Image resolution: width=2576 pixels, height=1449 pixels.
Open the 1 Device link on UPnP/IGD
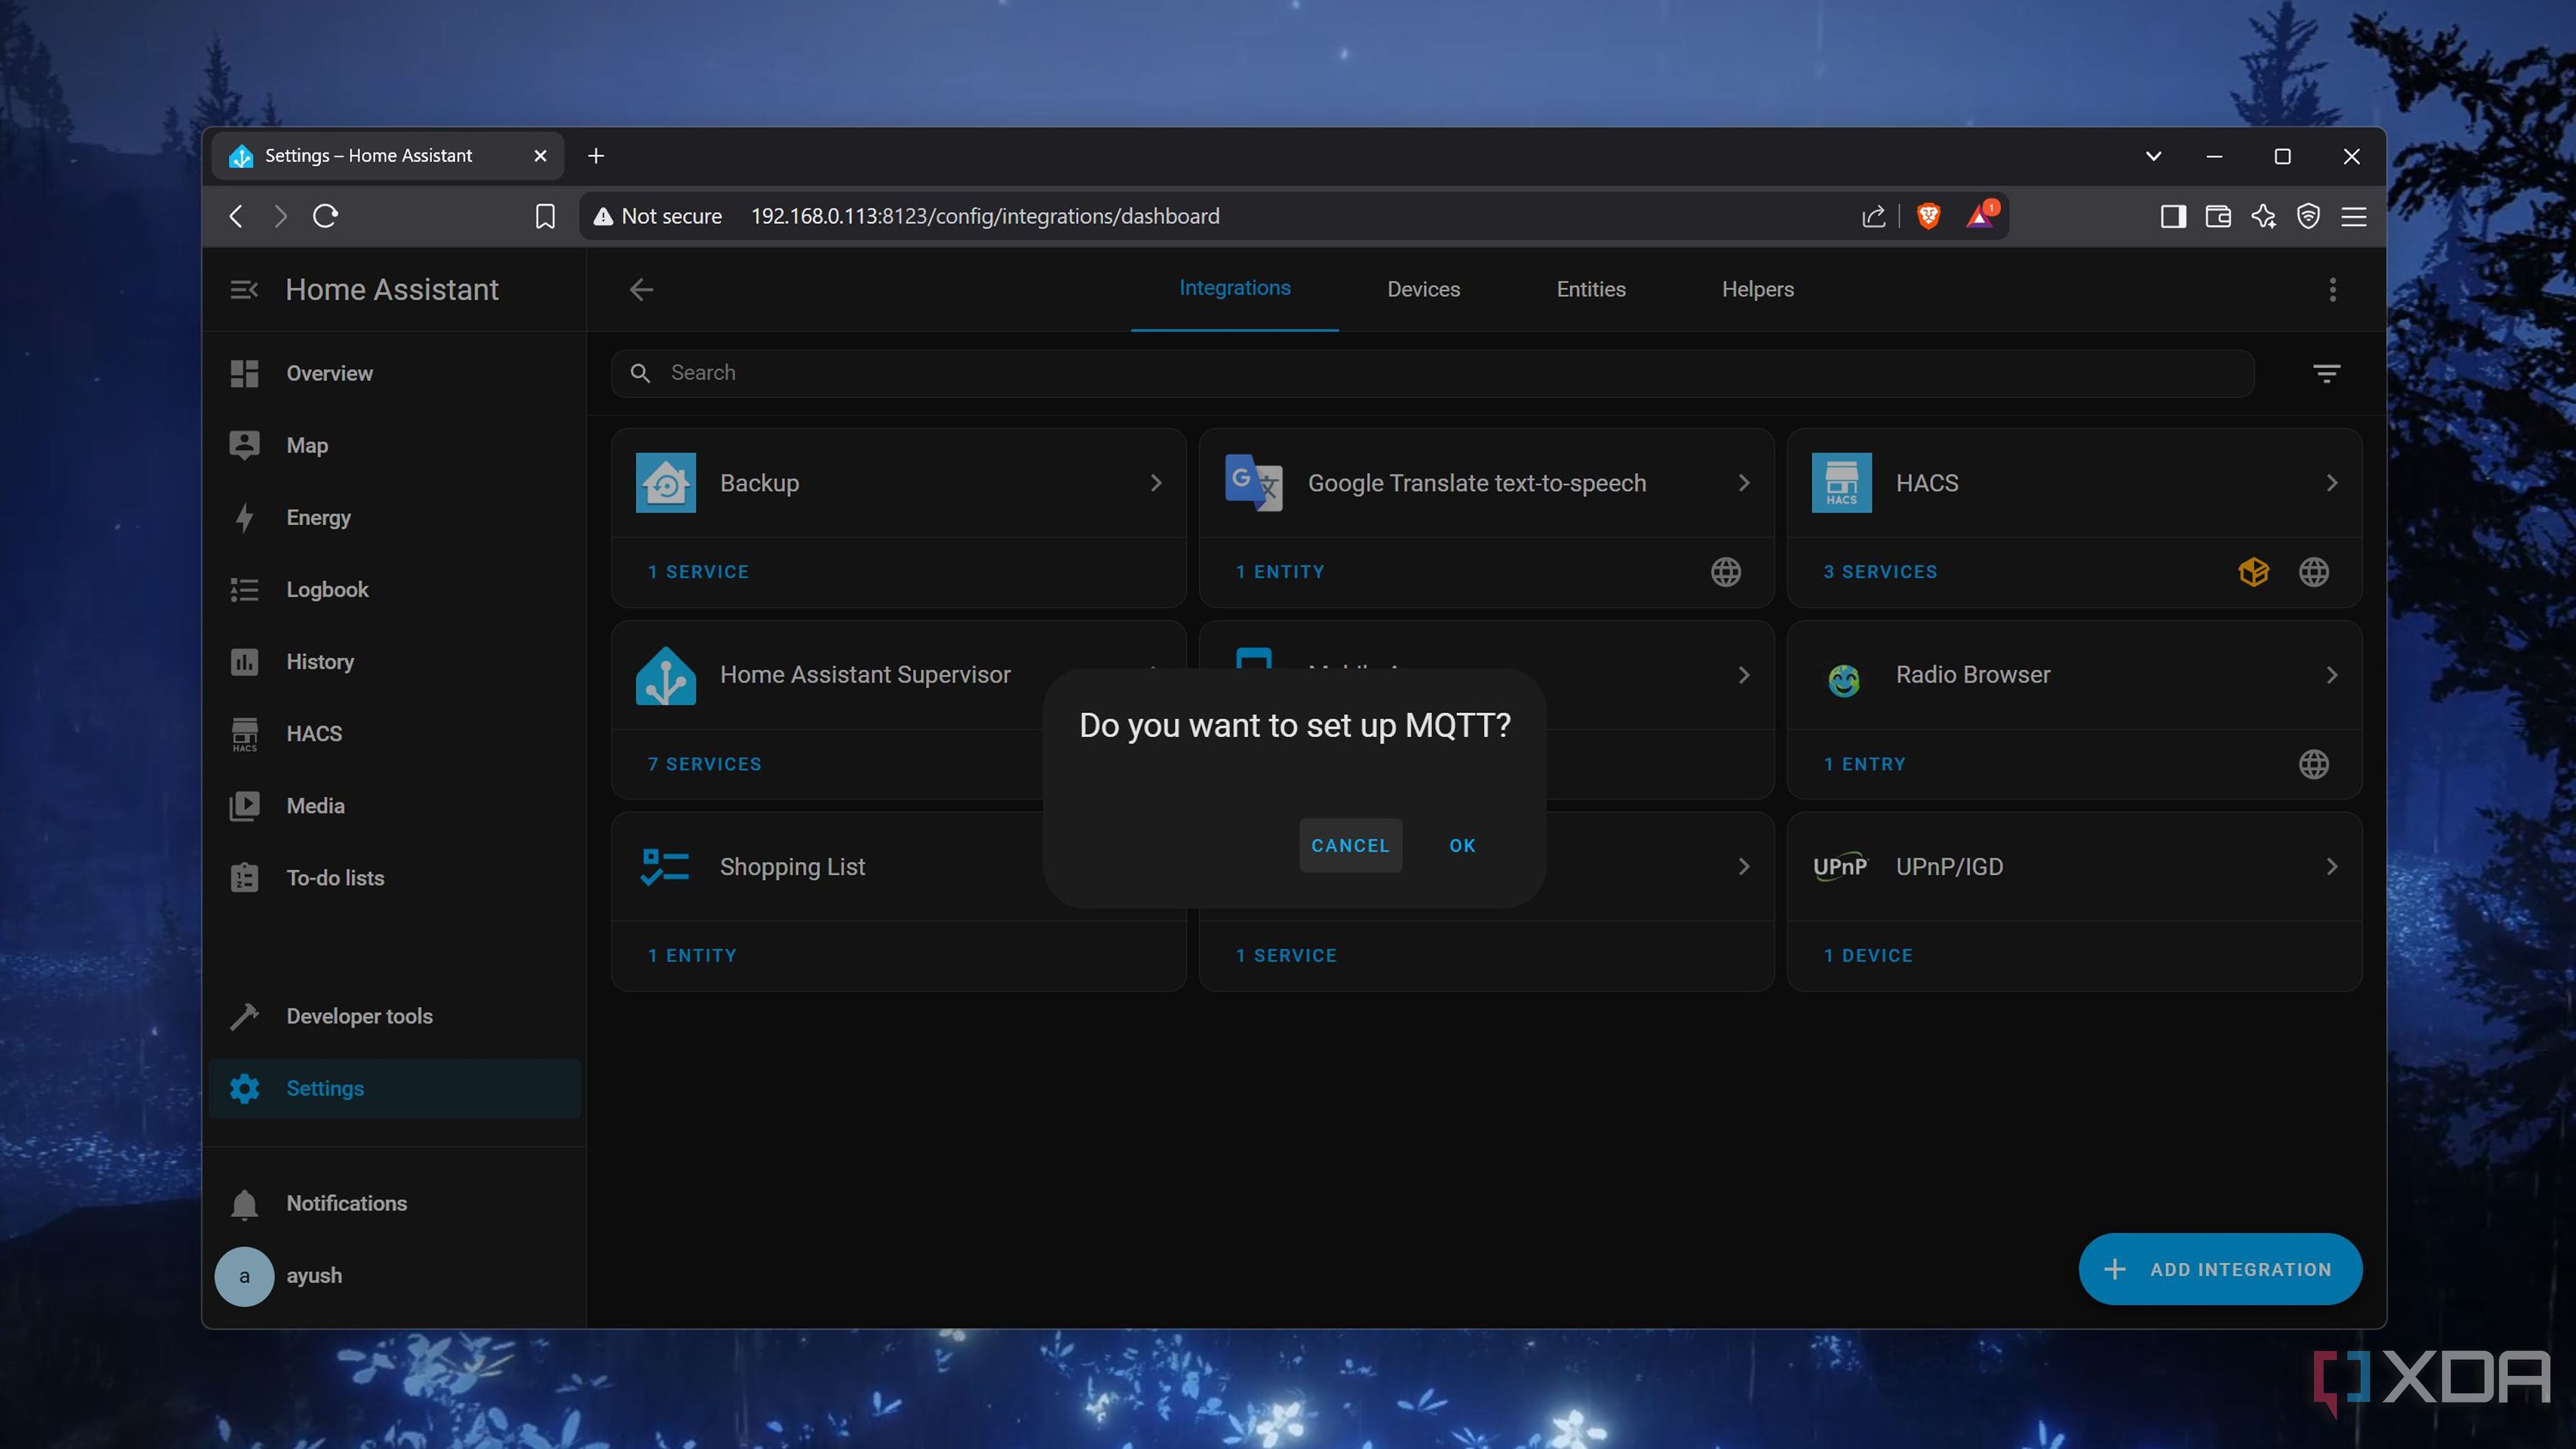click(1867, 955)
